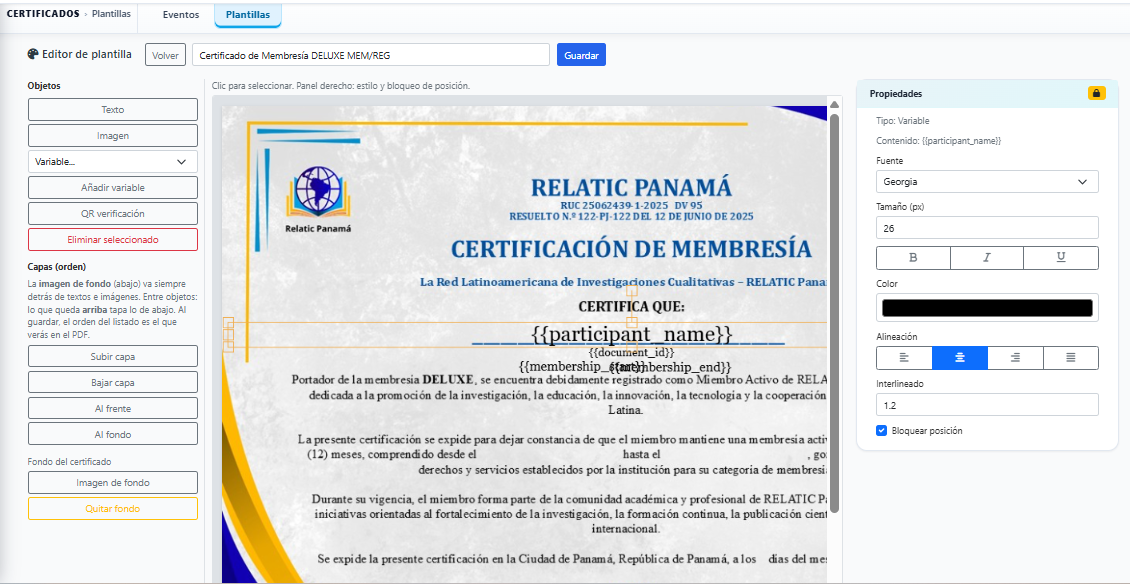1130x584 pixels.
Task: Click the Eliminar seleccionado button
Action: [x=112, y=239]
